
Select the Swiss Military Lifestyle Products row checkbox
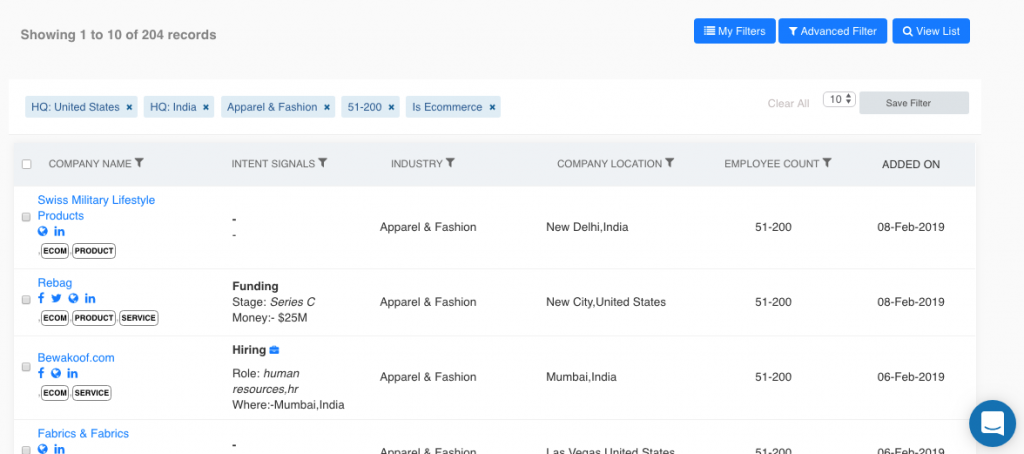coord(26,217)
